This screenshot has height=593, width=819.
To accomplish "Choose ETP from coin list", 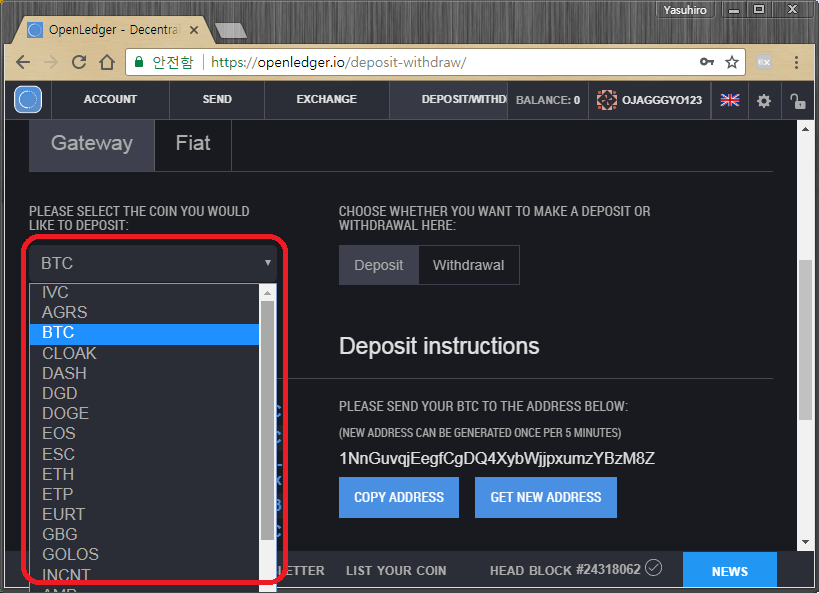I will [x=145, y=494].
